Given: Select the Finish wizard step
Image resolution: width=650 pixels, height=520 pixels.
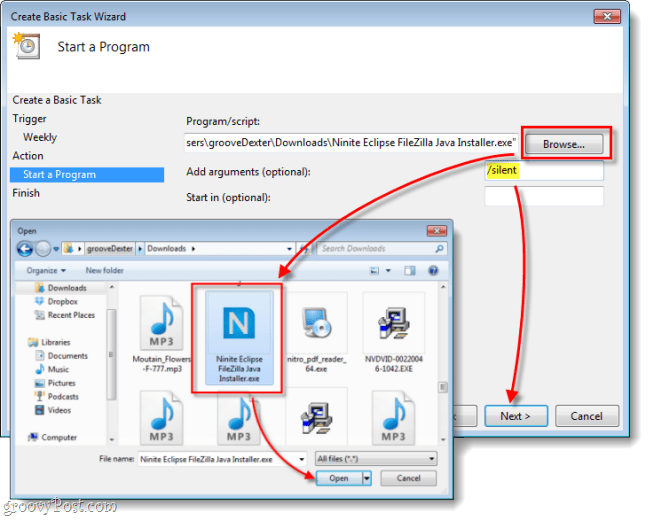Looking at the screenshot, I should (x=26, y=193).
